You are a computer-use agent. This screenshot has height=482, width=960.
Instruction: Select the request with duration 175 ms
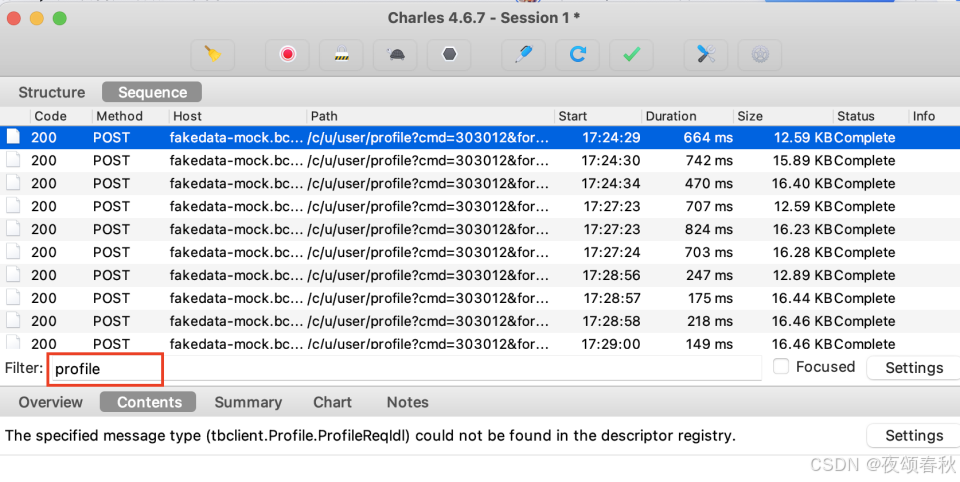pos(480,298)
